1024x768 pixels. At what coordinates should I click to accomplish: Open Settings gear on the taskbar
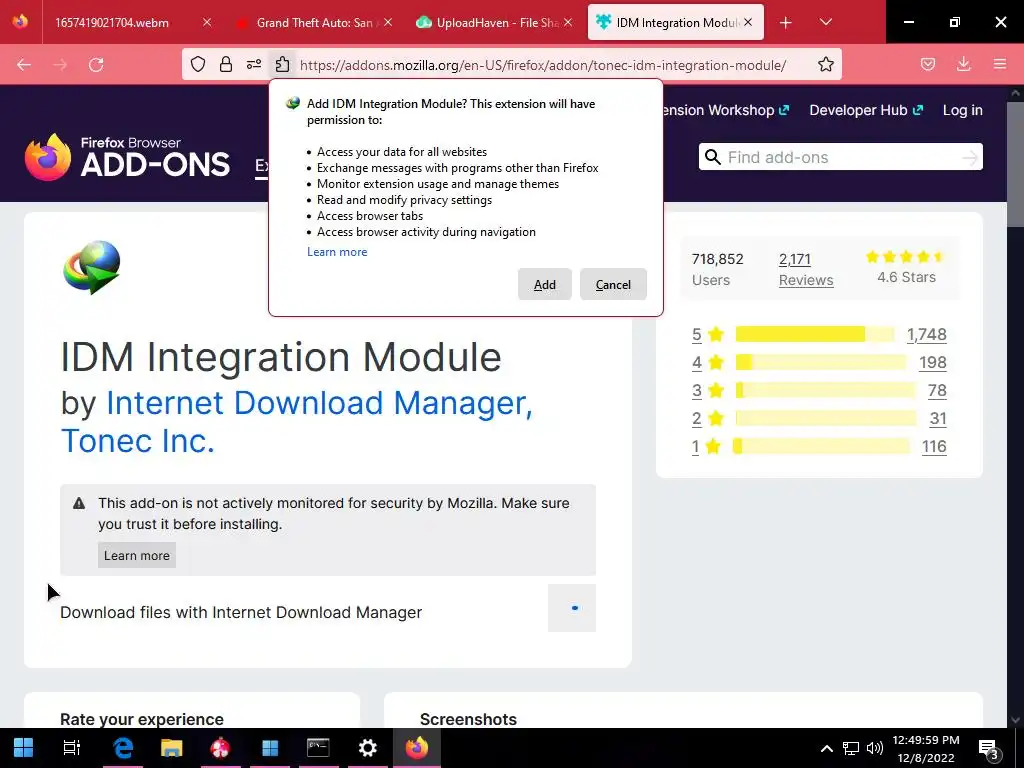tap(368, 747)
